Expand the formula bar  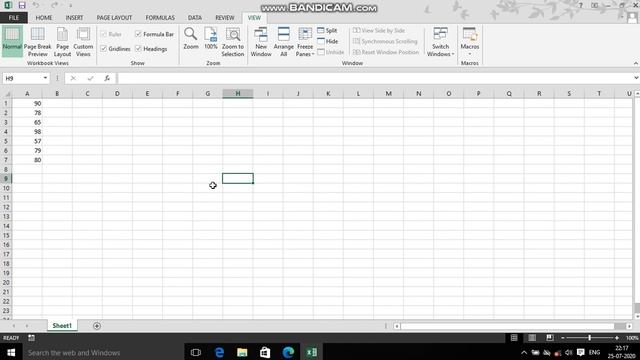pos(636,78)
